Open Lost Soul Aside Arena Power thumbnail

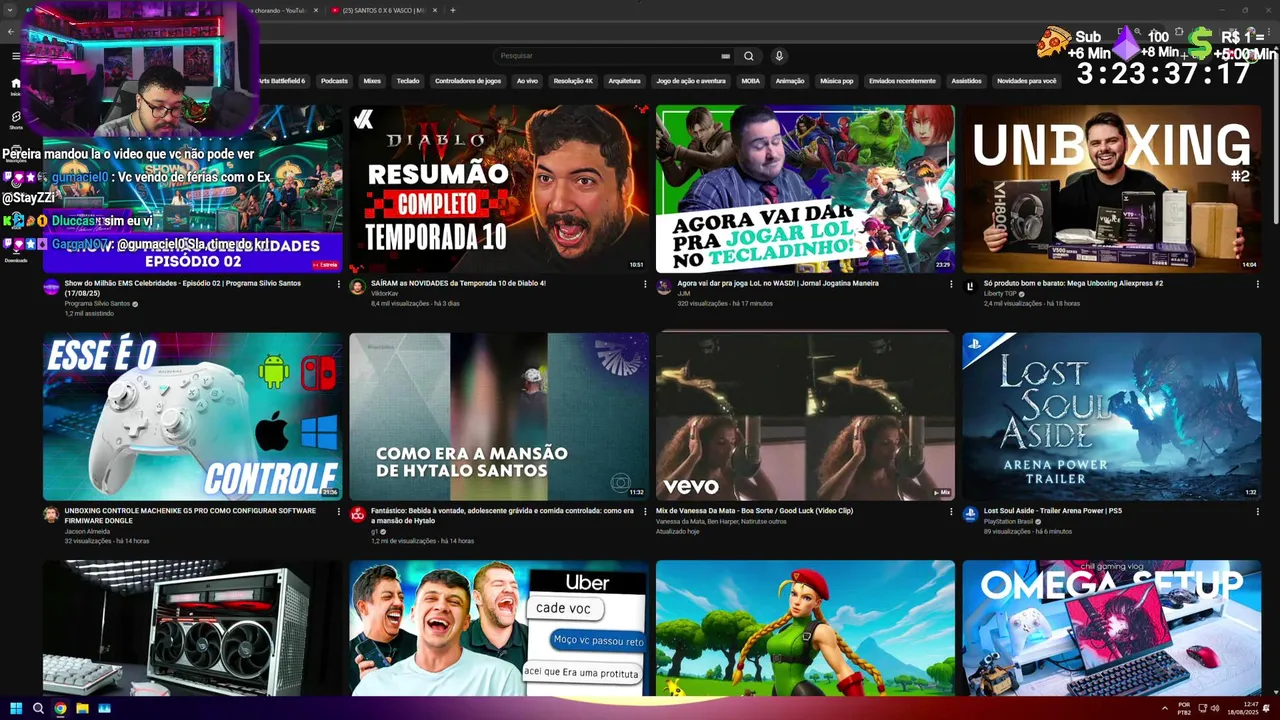coord(1112,416)
